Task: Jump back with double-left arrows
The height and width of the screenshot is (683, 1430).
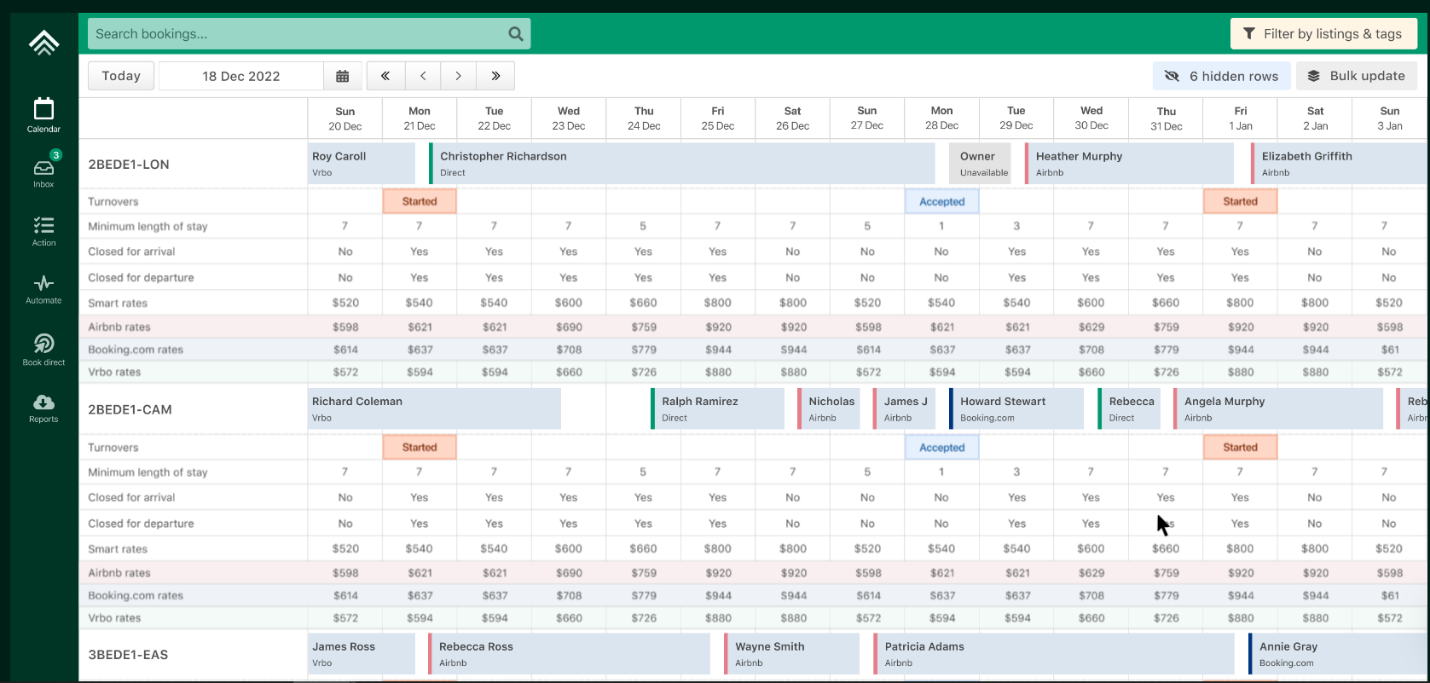Action: pyautogui.click(x=385, y=76)
